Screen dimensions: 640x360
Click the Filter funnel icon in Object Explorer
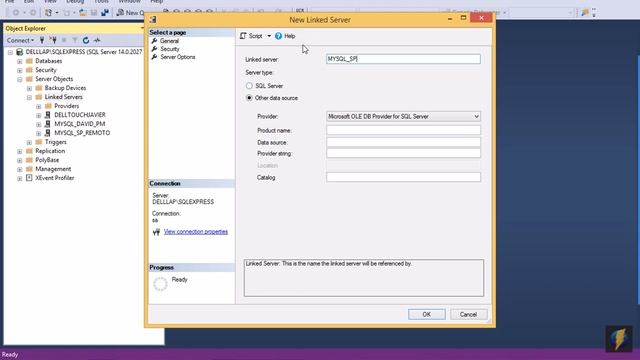(75, 40)
